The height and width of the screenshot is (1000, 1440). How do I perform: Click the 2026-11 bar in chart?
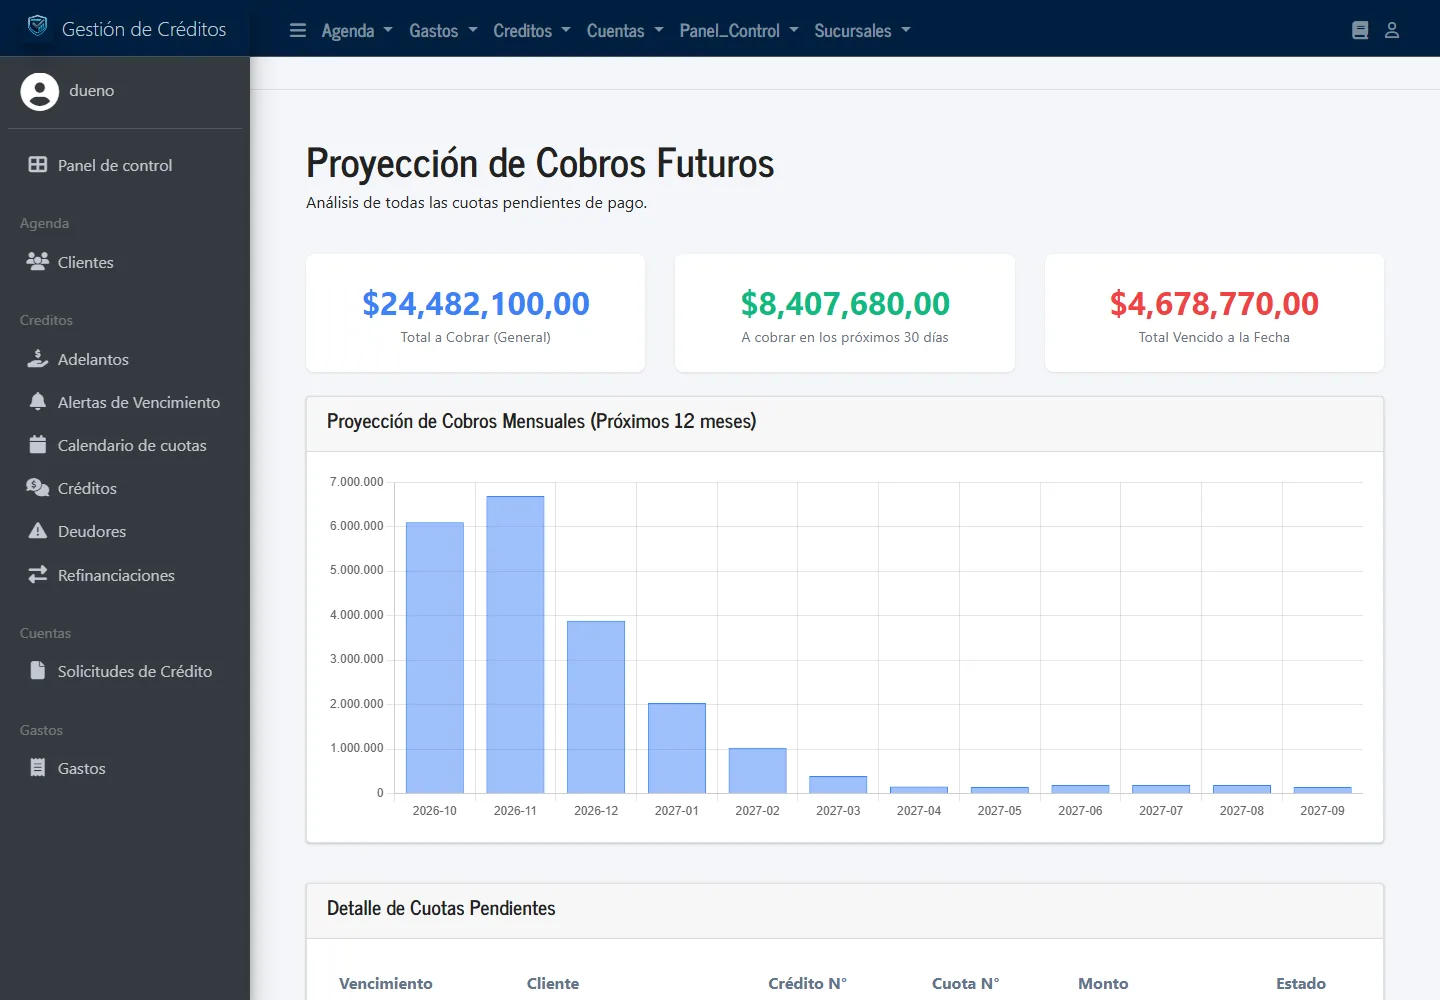515,645
